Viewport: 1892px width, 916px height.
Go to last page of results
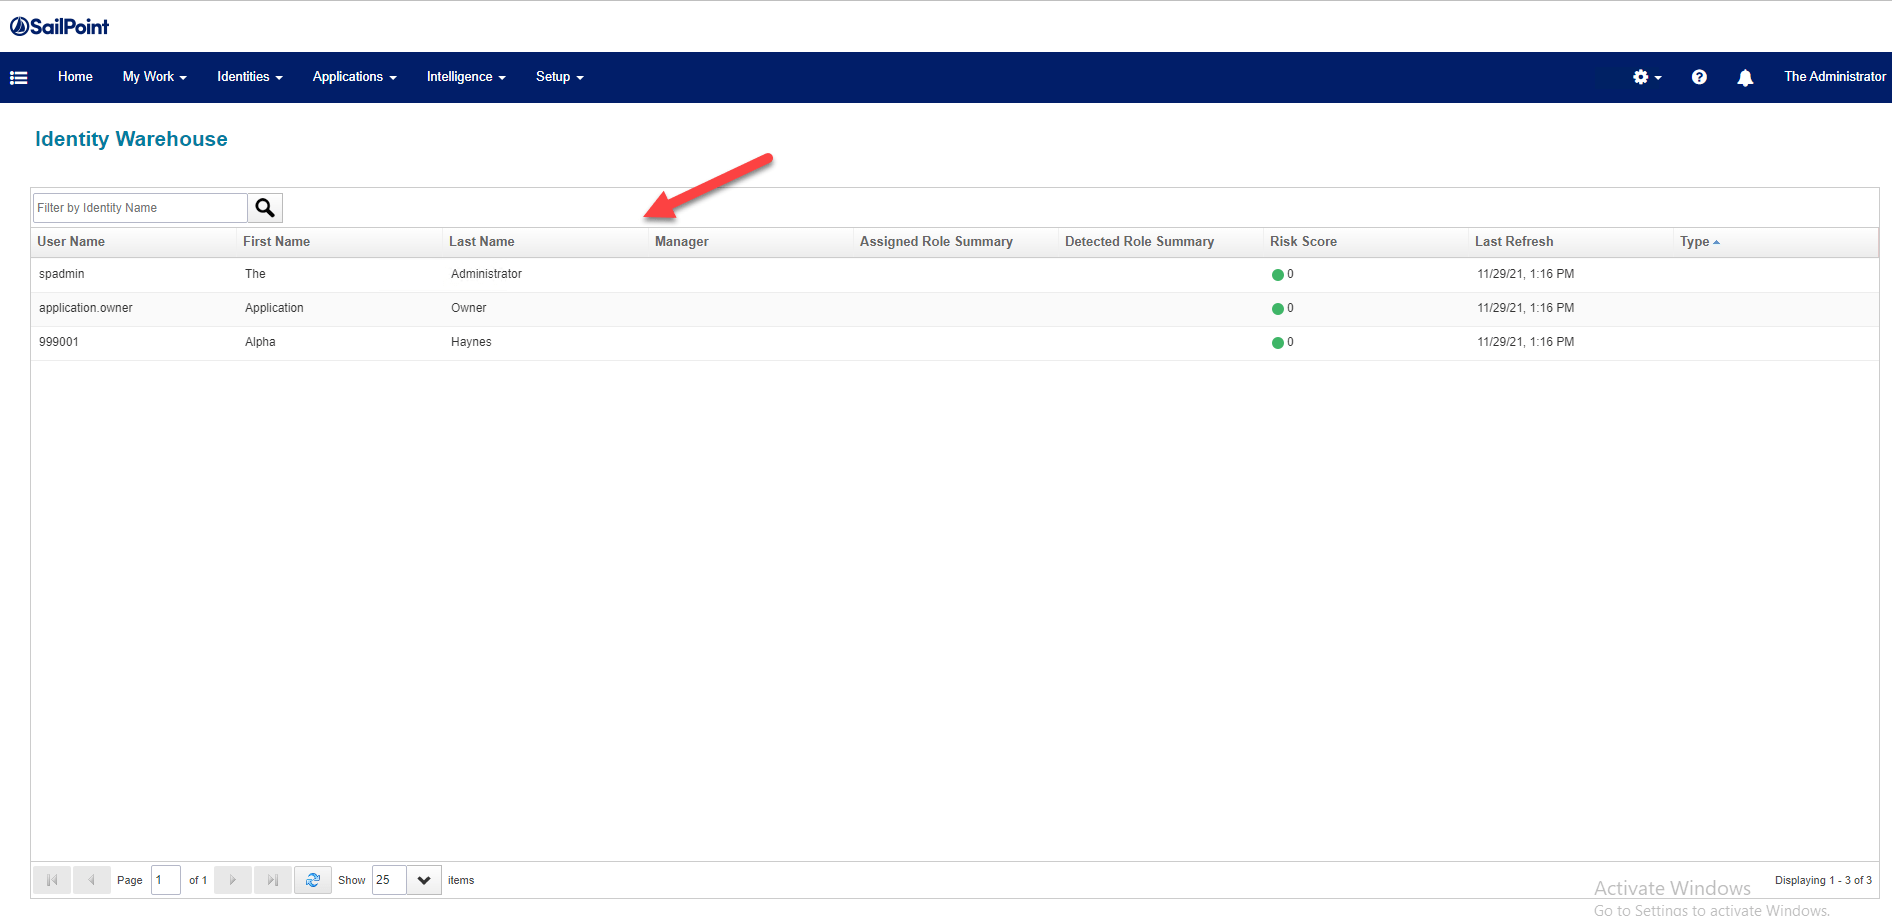pyautogui.click(x=273, y=880)
